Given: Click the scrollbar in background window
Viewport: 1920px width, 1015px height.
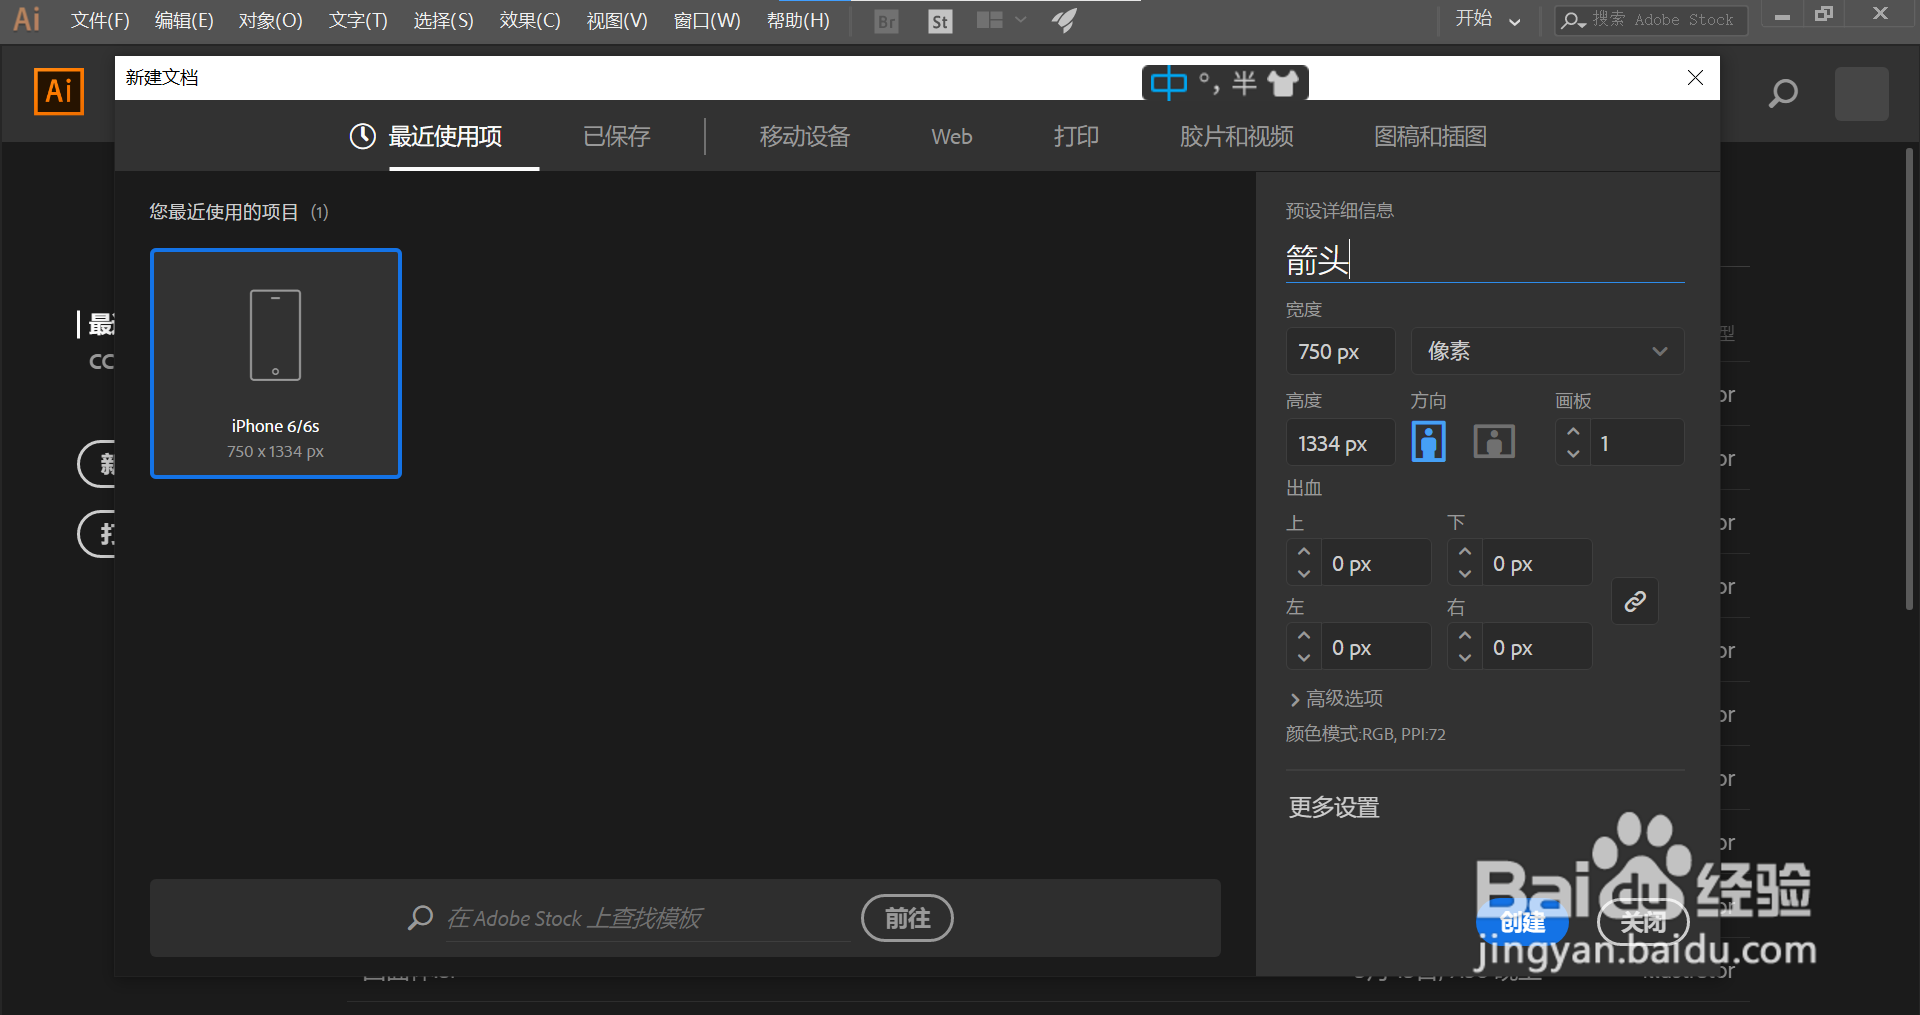Looking at the screenshot, I should (1909, 380).
